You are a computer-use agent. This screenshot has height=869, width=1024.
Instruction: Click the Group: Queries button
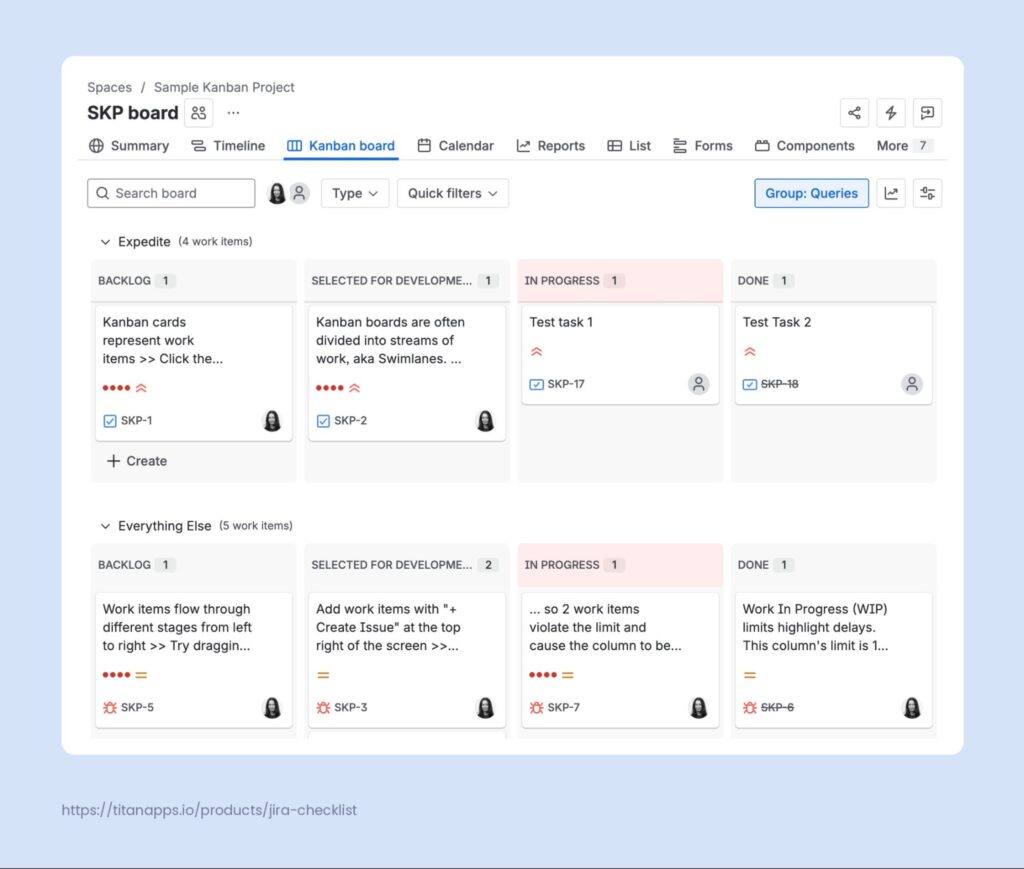(x=811, y=193)
